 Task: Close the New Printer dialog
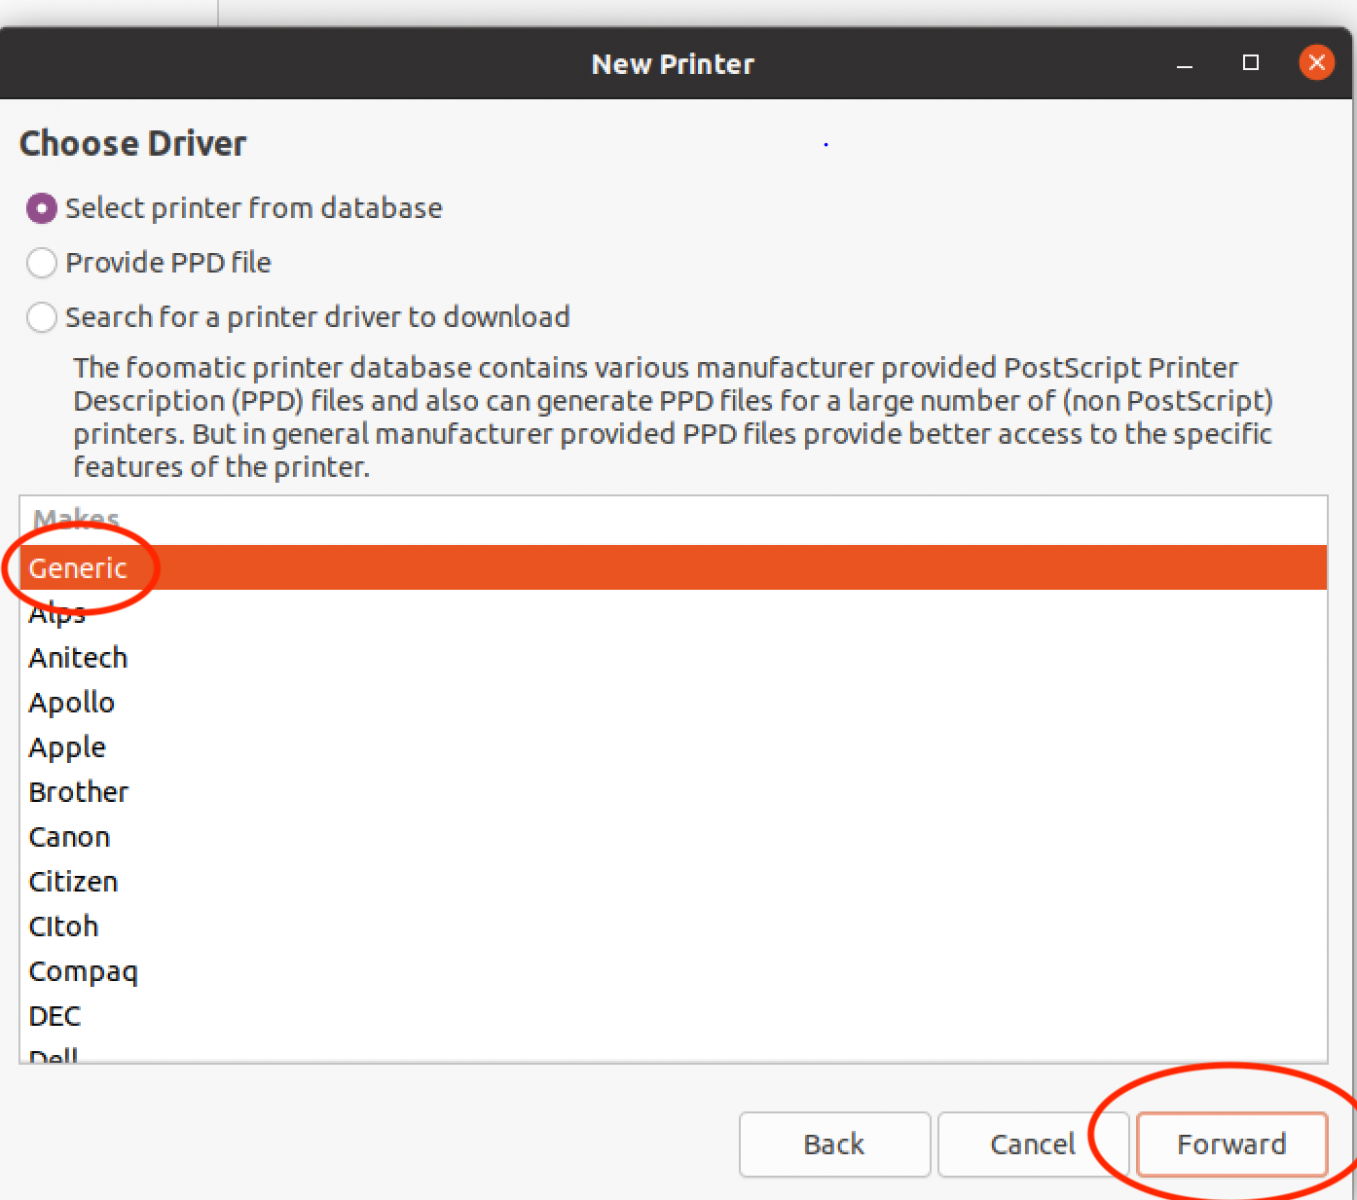coord(1316,63)
